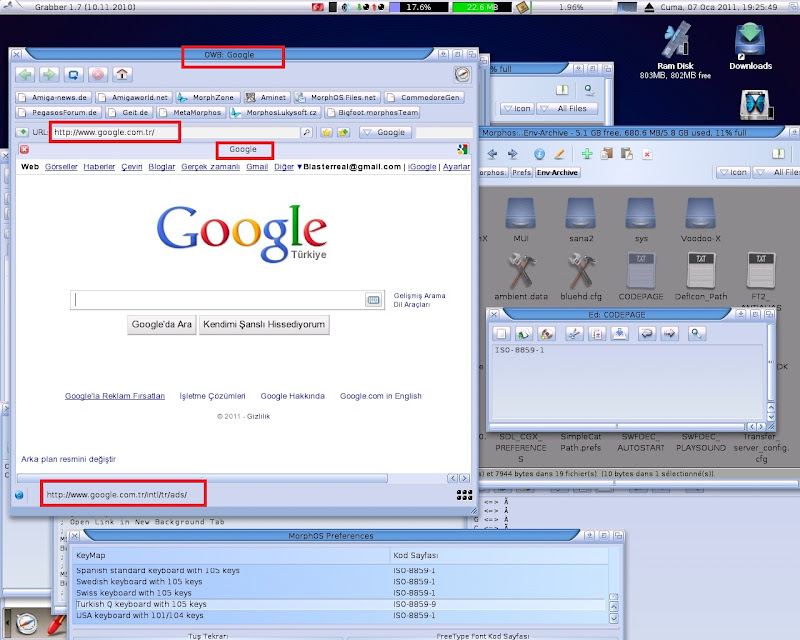
Task: Open Google.com in English link
Action: (x=381, y=396)
